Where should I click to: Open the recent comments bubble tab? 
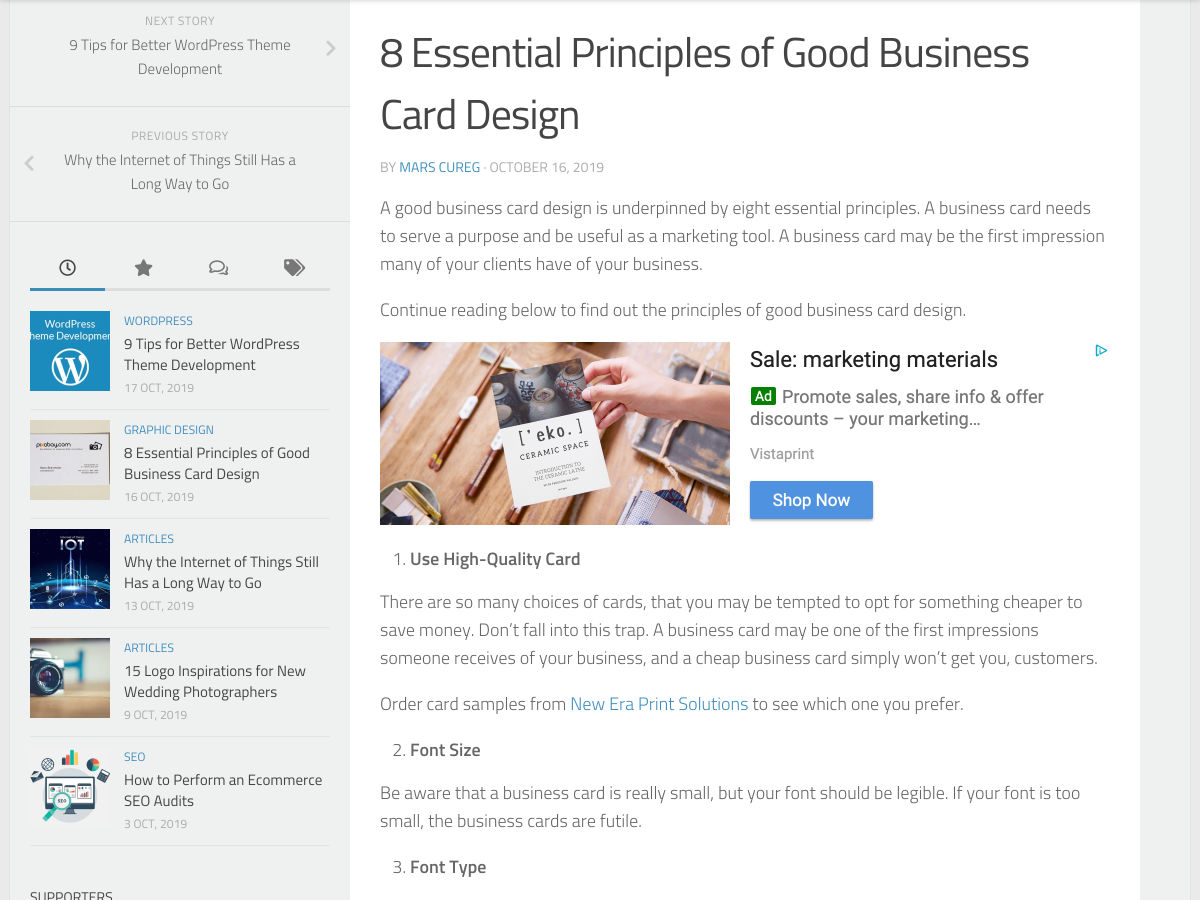[x=218, y=268]
